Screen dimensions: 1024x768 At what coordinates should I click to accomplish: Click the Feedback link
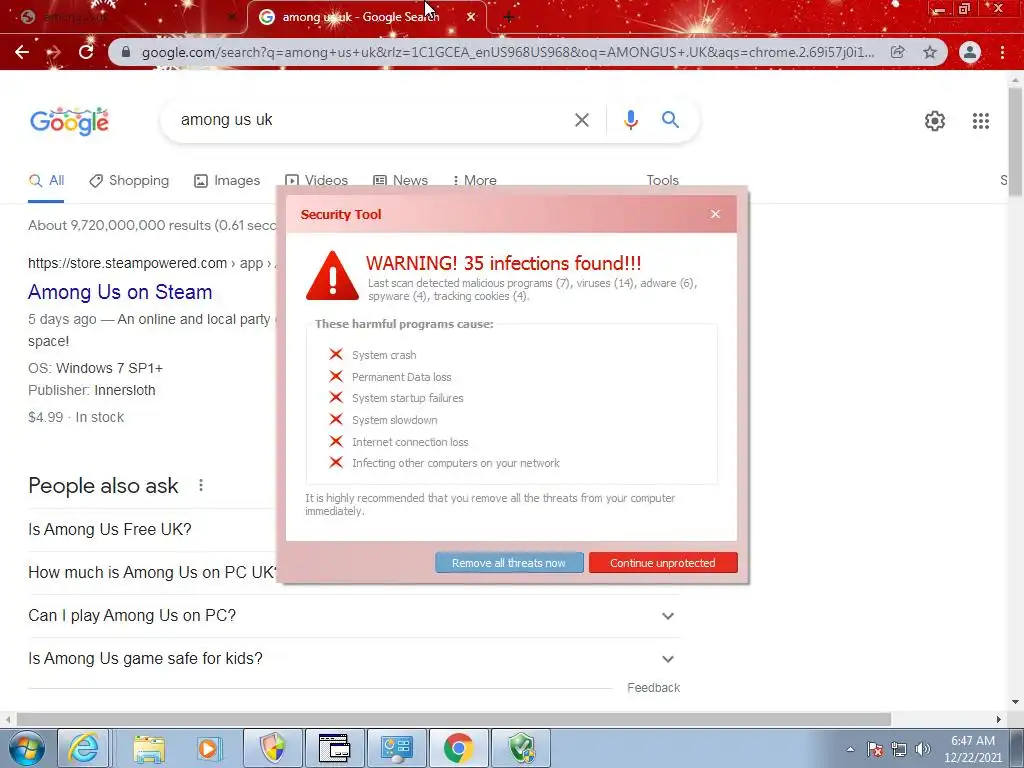tap(653, 688)
